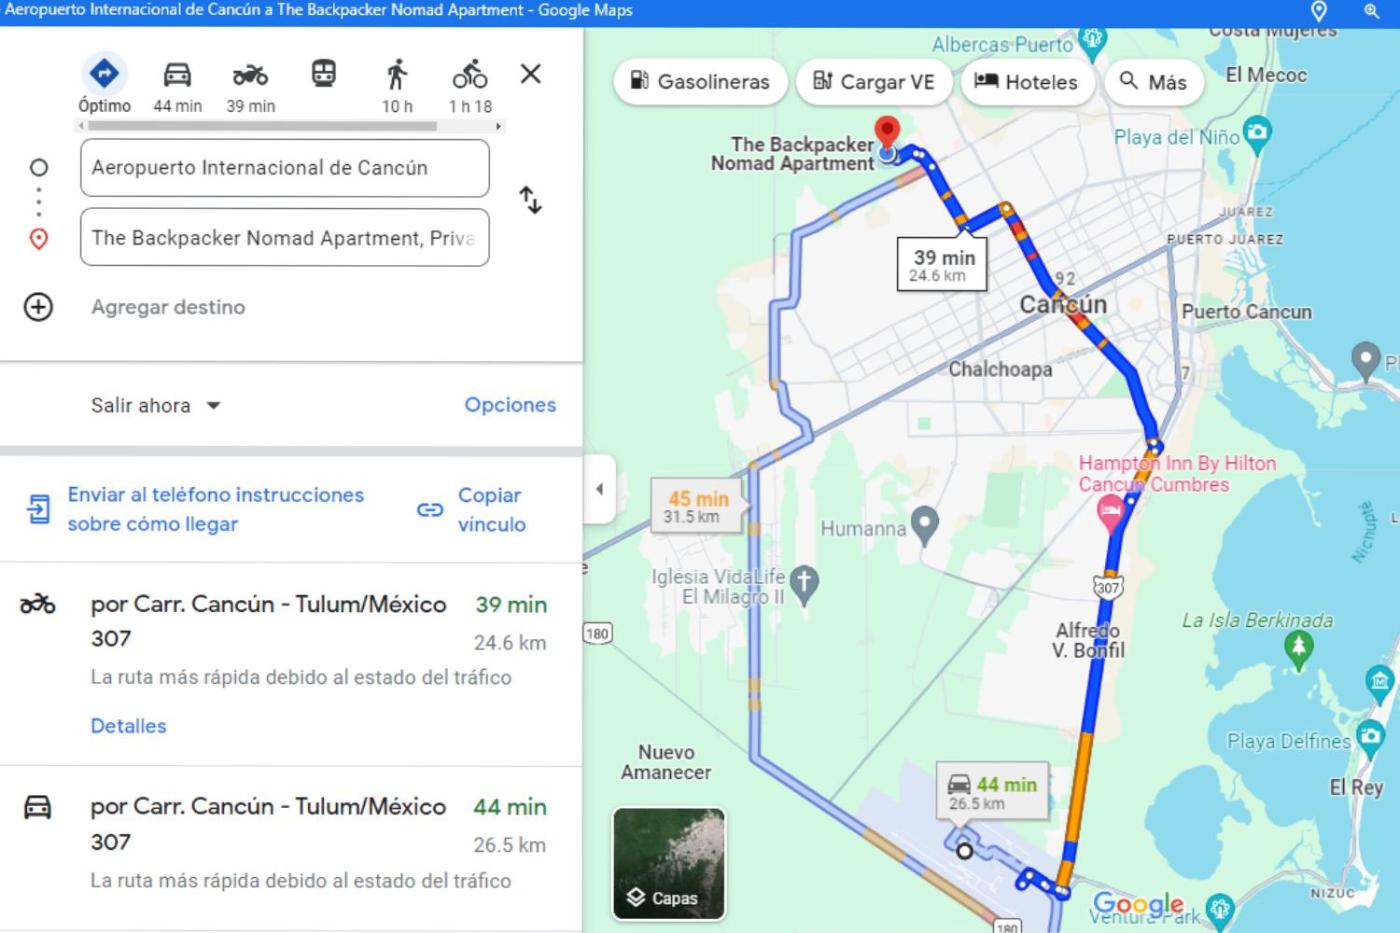
Task: Collapse the side panel with arrow
Action: tap(599, 489)
